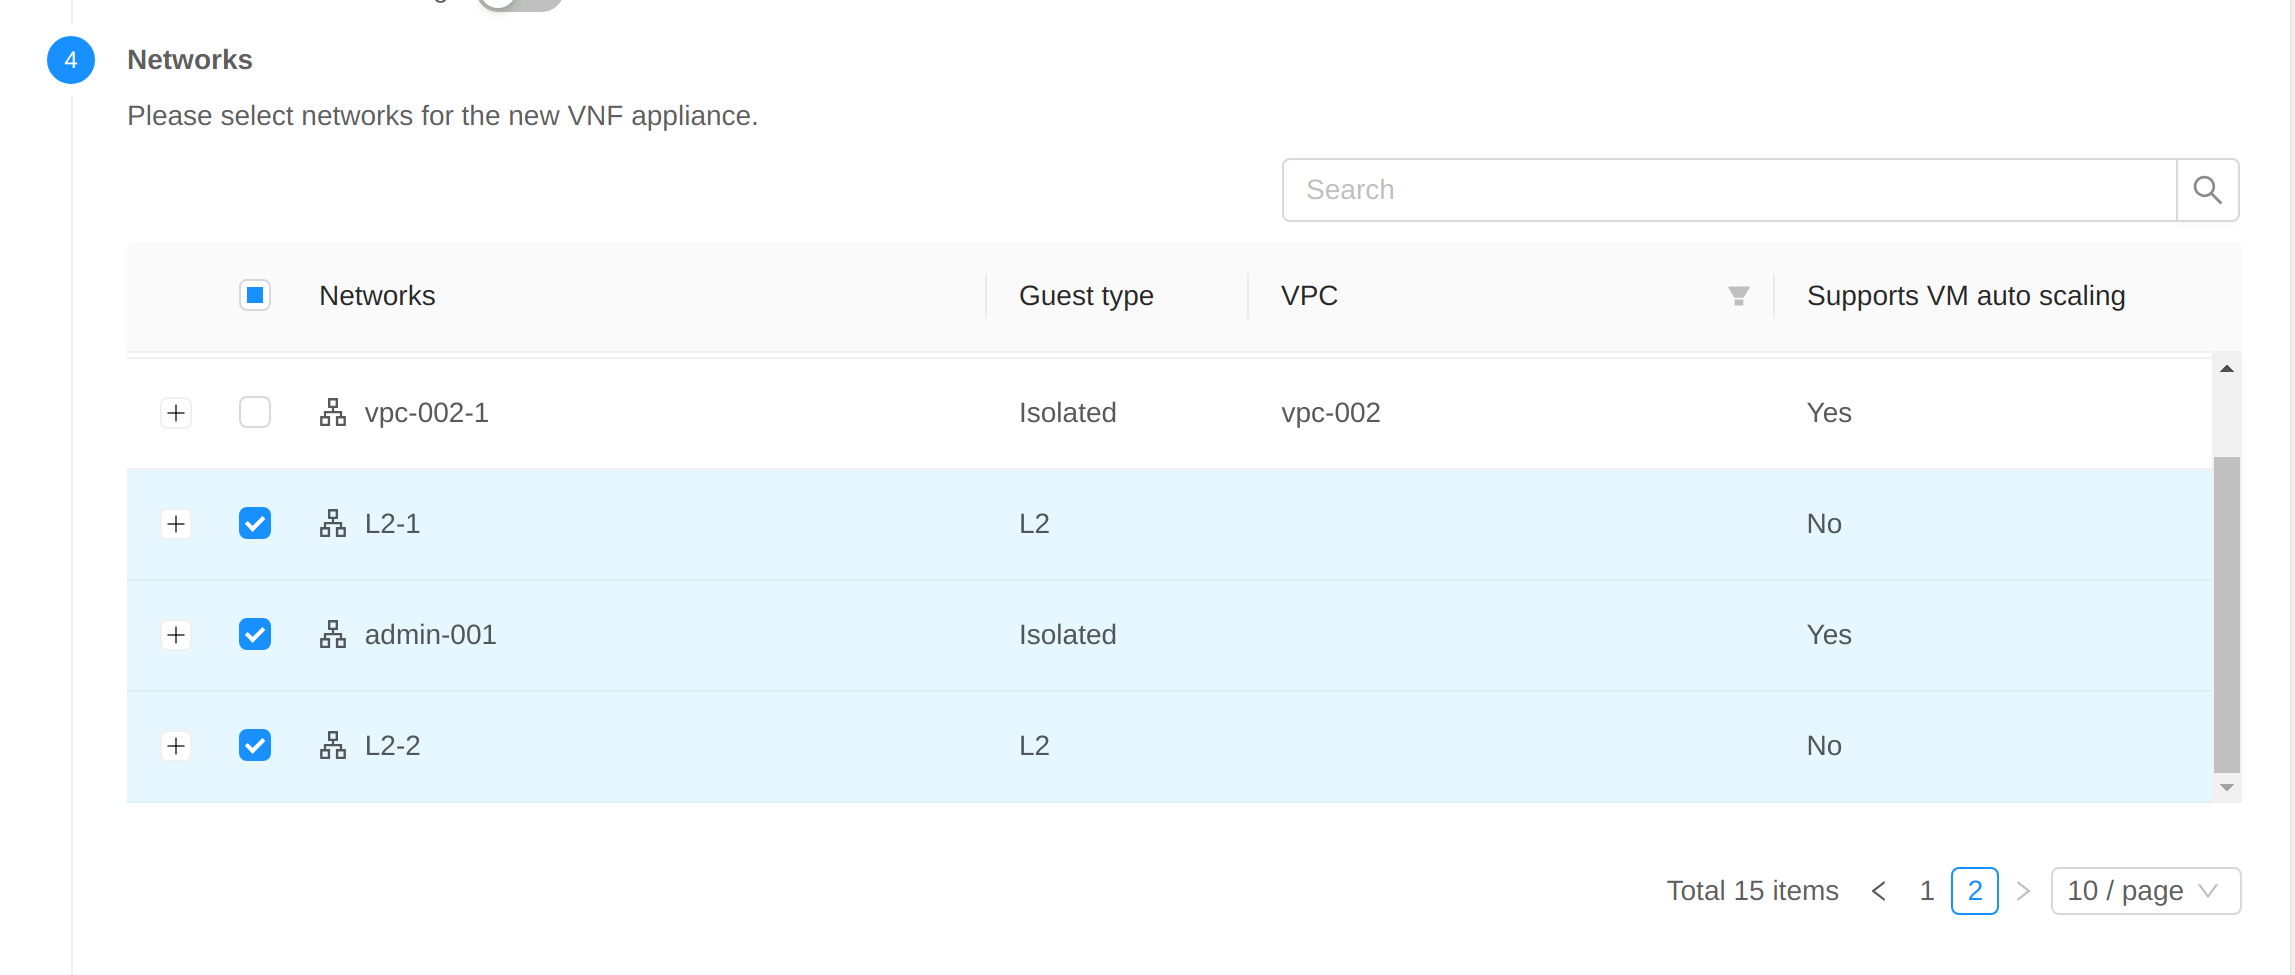This screenshot has width=2295, height=975.
Task: Expand details for L2-1
Action: pos(176,523)
